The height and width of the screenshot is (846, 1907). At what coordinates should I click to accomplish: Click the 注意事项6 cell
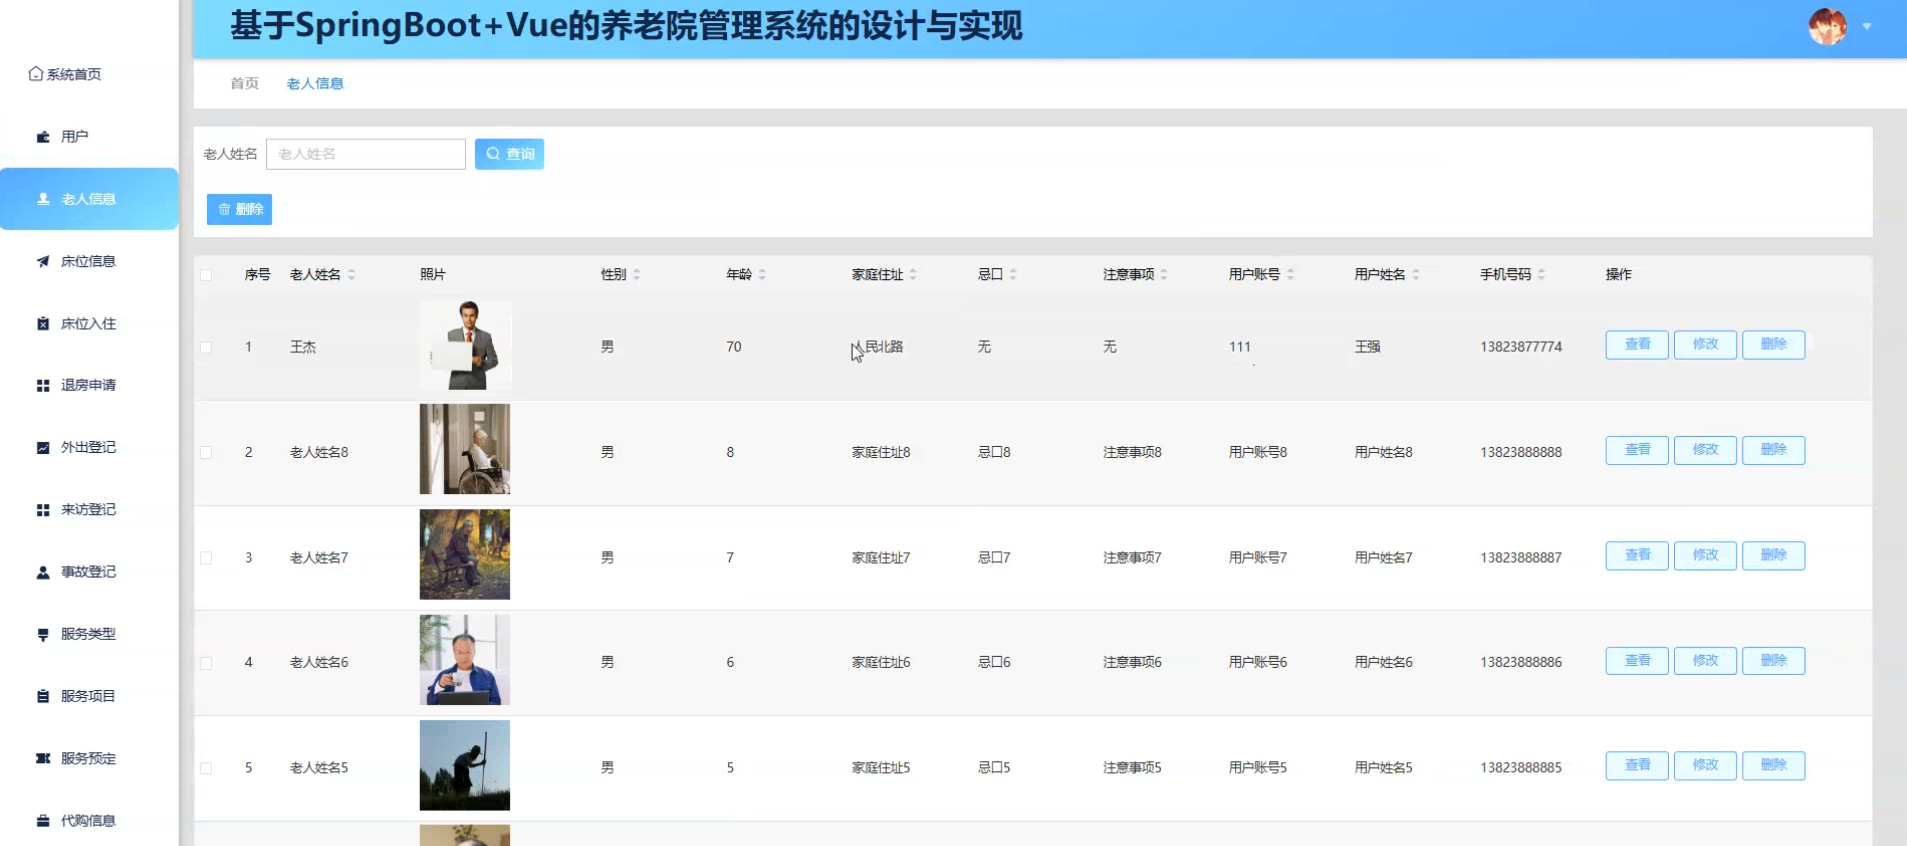[1132, 662]
